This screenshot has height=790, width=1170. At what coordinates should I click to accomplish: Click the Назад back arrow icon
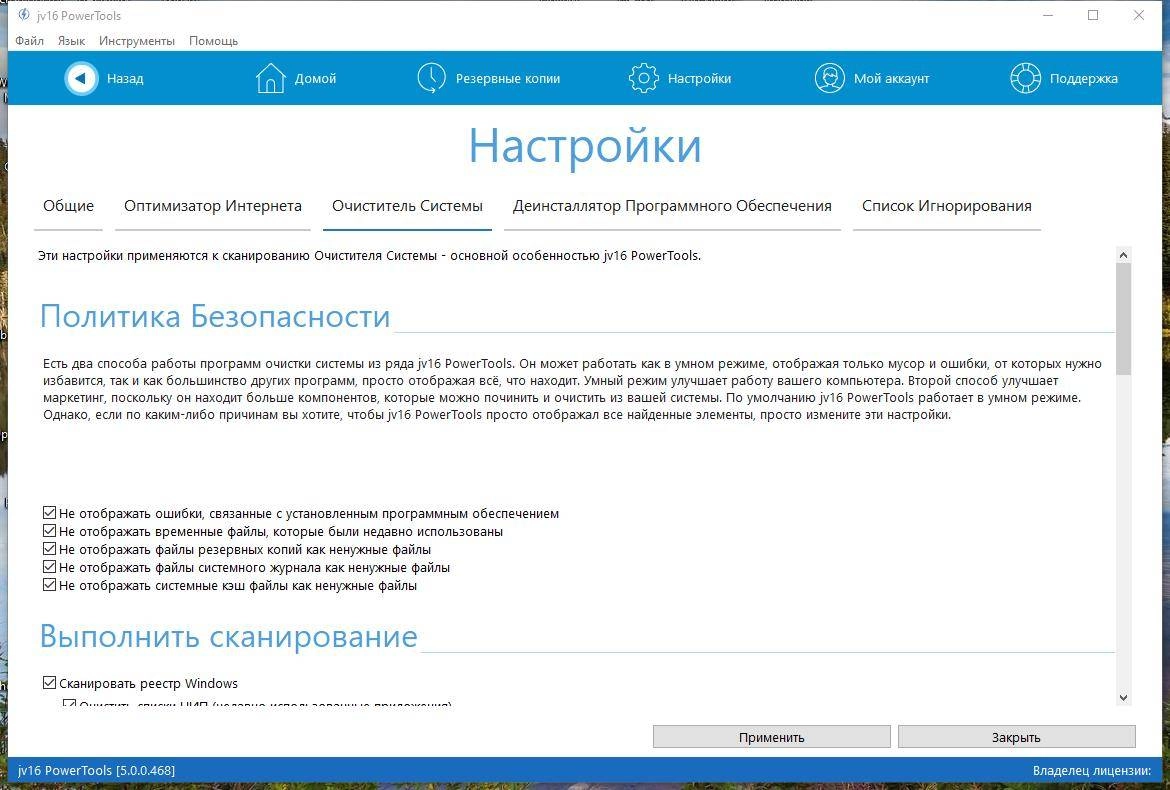(x=81, y=78)
